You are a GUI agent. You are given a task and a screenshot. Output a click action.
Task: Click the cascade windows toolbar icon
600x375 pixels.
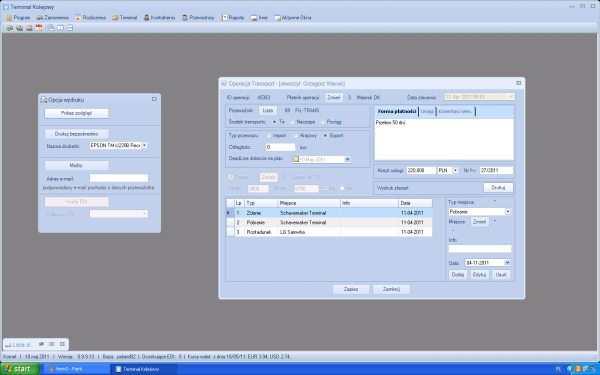[51, 28]
